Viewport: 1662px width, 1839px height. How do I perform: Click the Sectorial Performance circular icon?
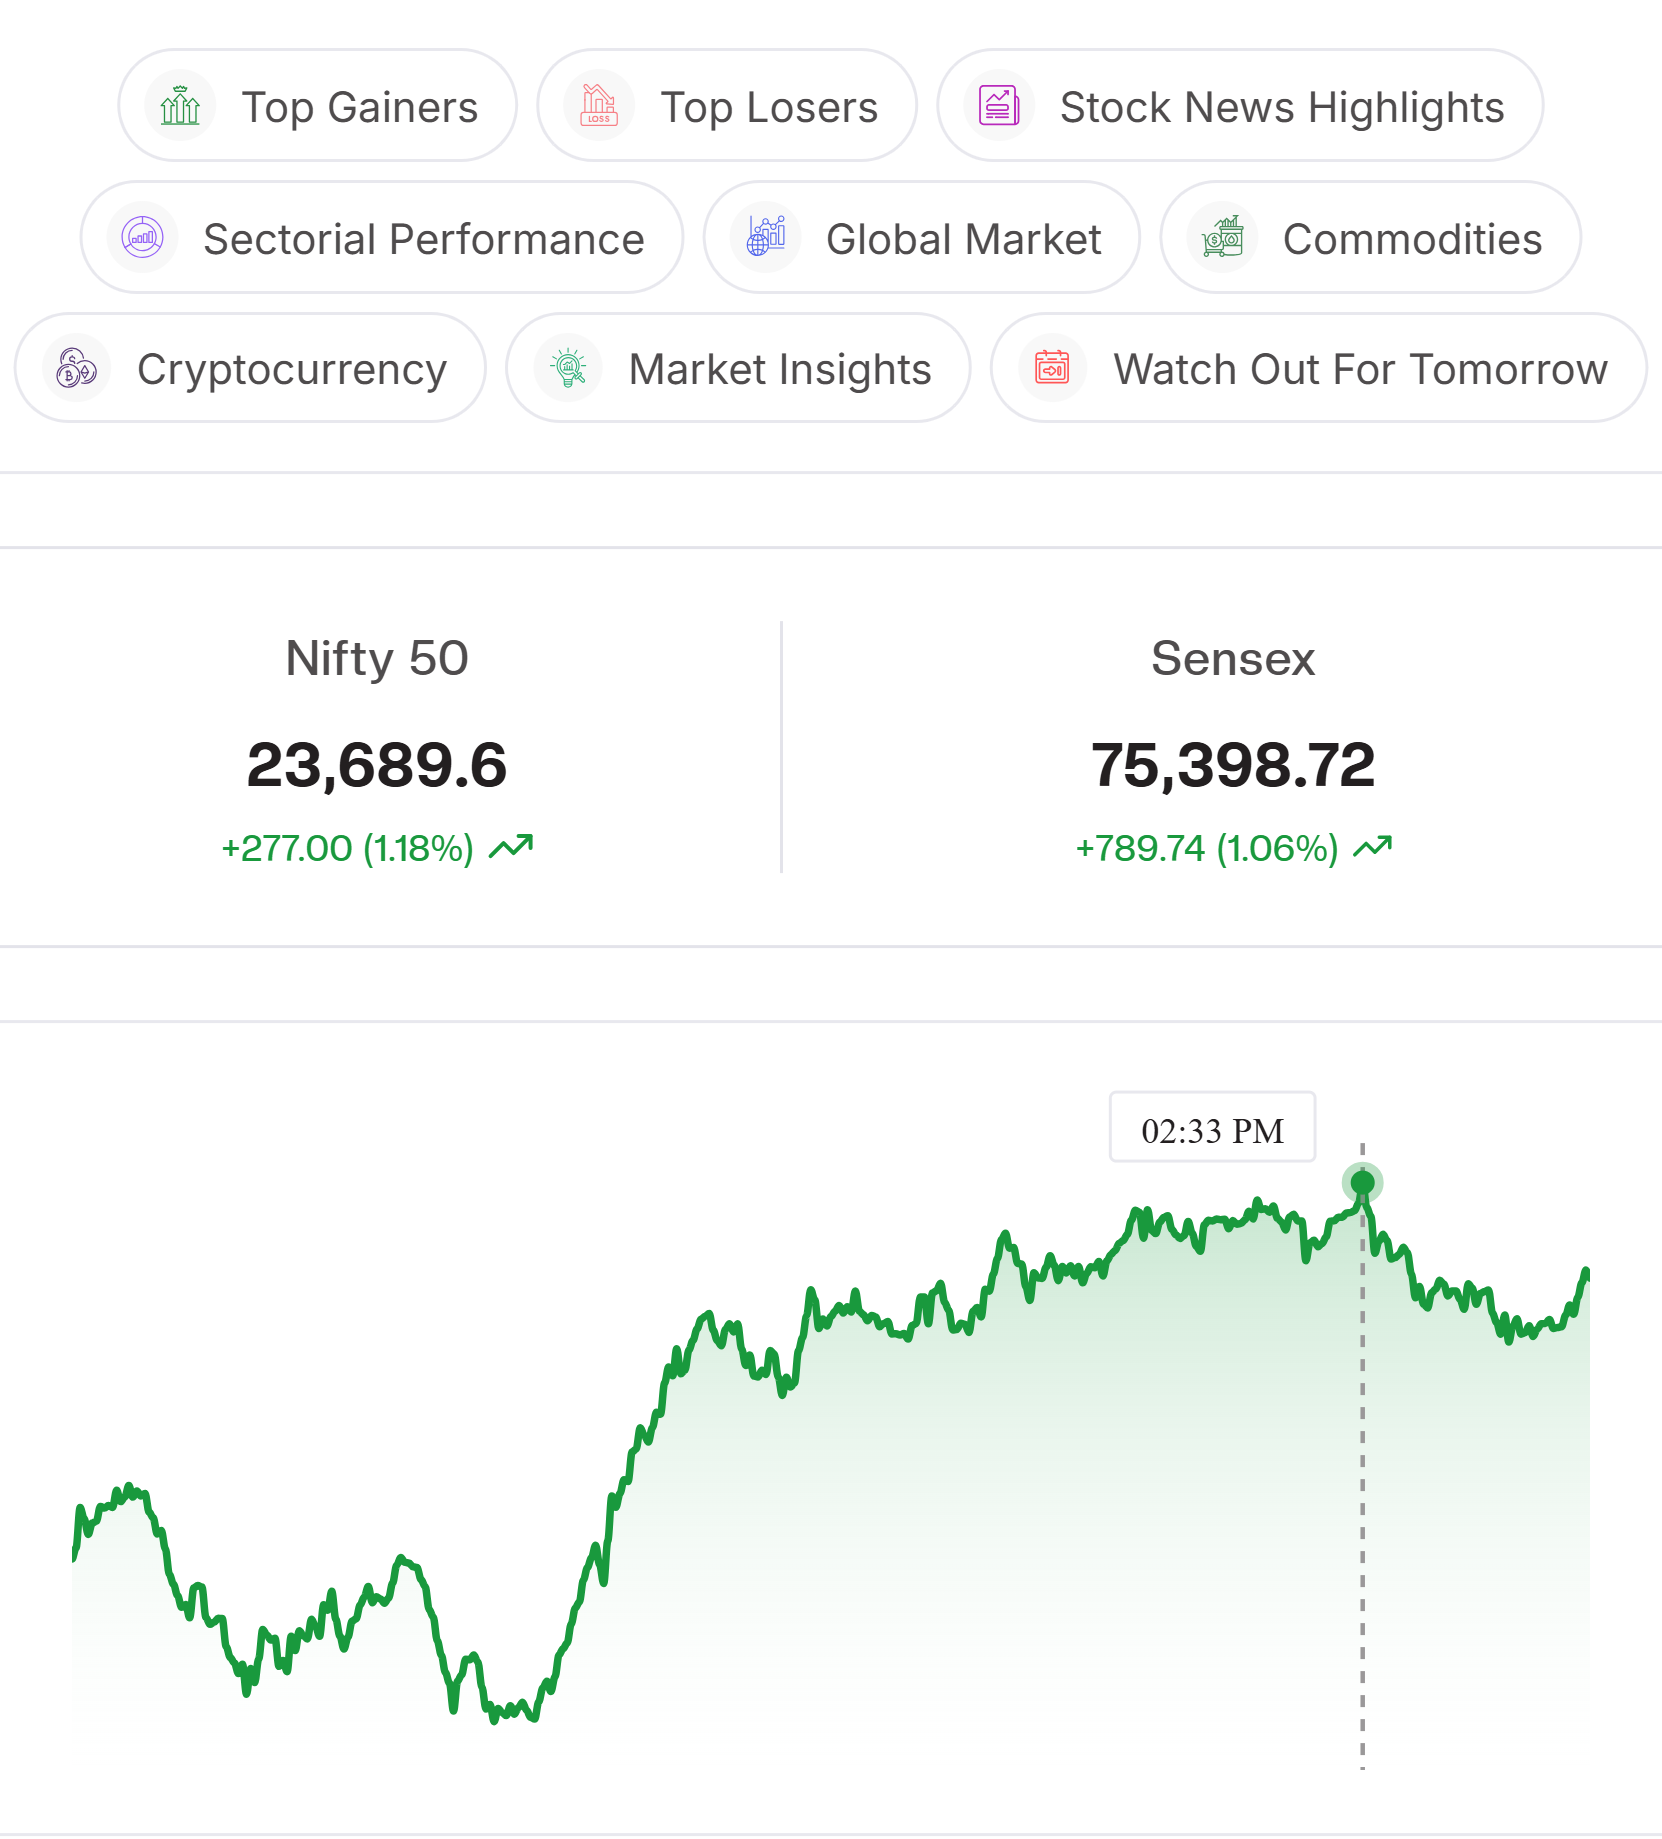(x=142, y=238)
